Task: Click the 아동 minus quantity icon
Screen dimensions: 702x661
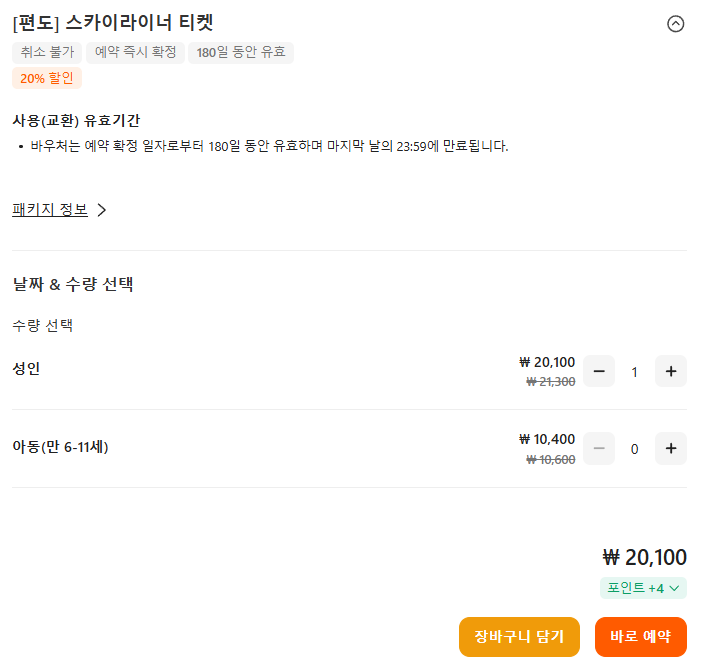Action: coord(599,449)
